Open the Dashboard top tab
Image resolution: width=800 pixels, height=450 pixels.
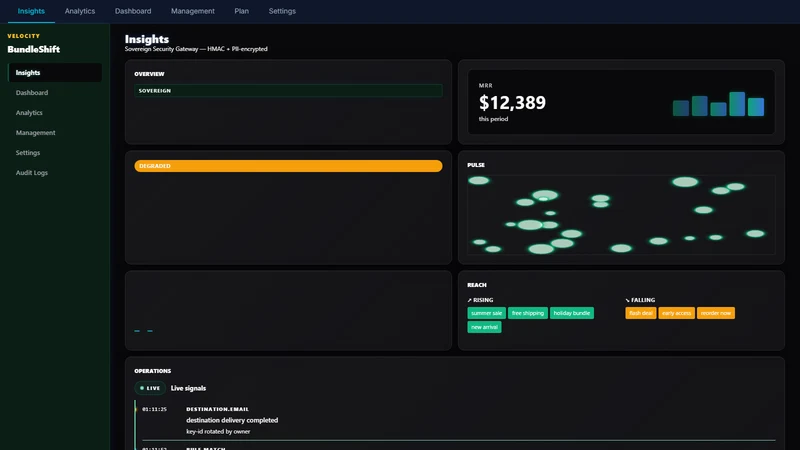point(133,11)
